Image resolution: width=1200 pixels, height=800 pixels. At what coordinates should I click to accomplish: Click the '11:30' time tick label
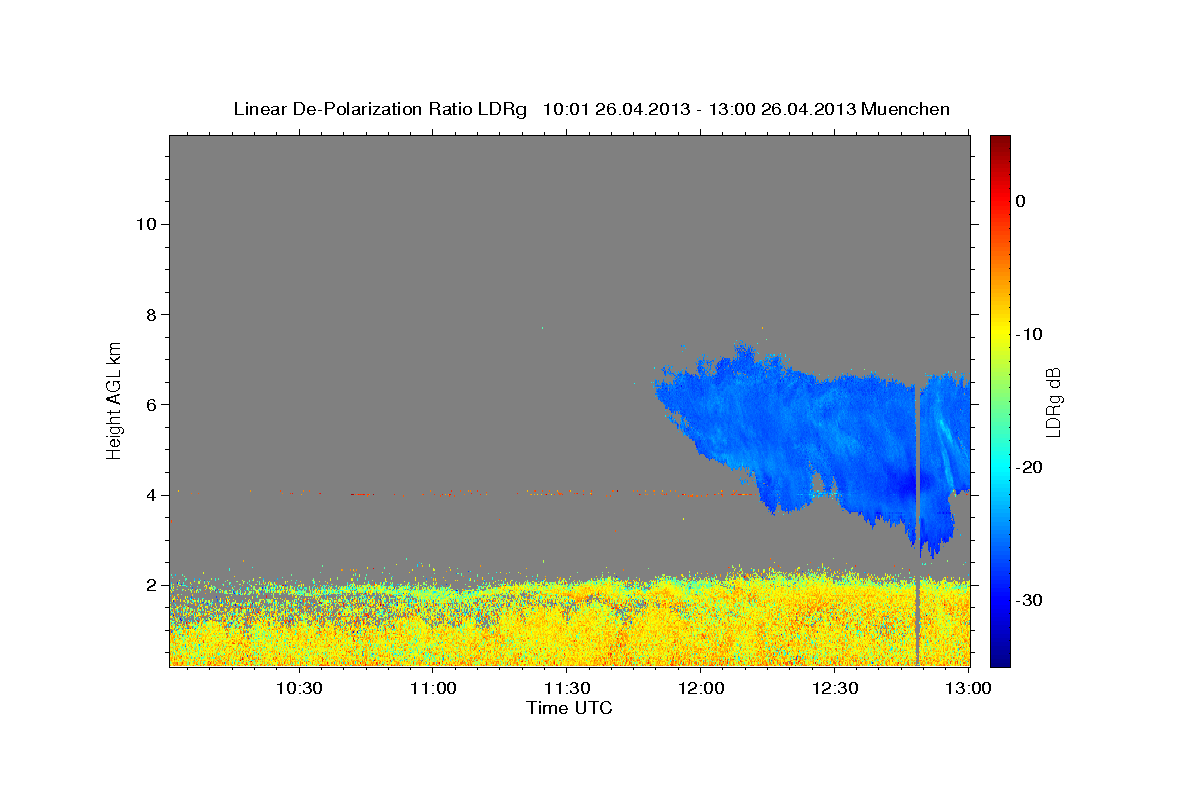coord(567,688)
